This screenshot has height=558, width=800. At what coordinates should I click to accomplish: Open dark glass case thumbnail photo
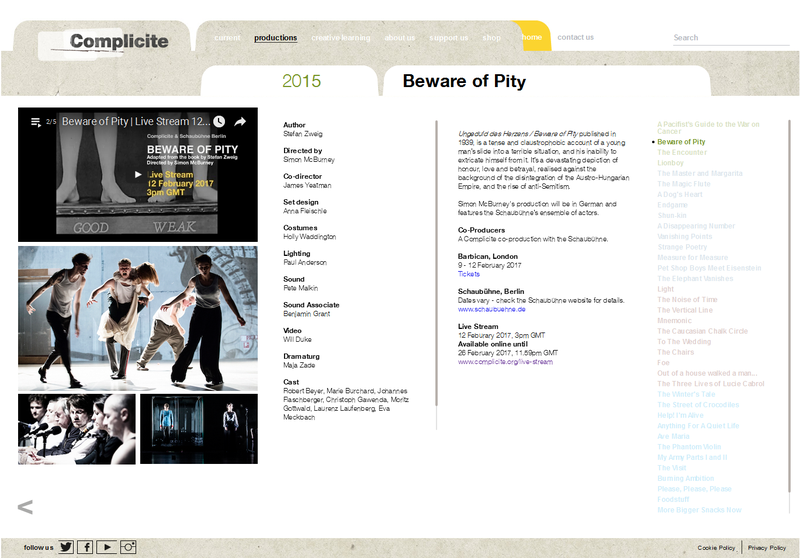click(199, 429)
